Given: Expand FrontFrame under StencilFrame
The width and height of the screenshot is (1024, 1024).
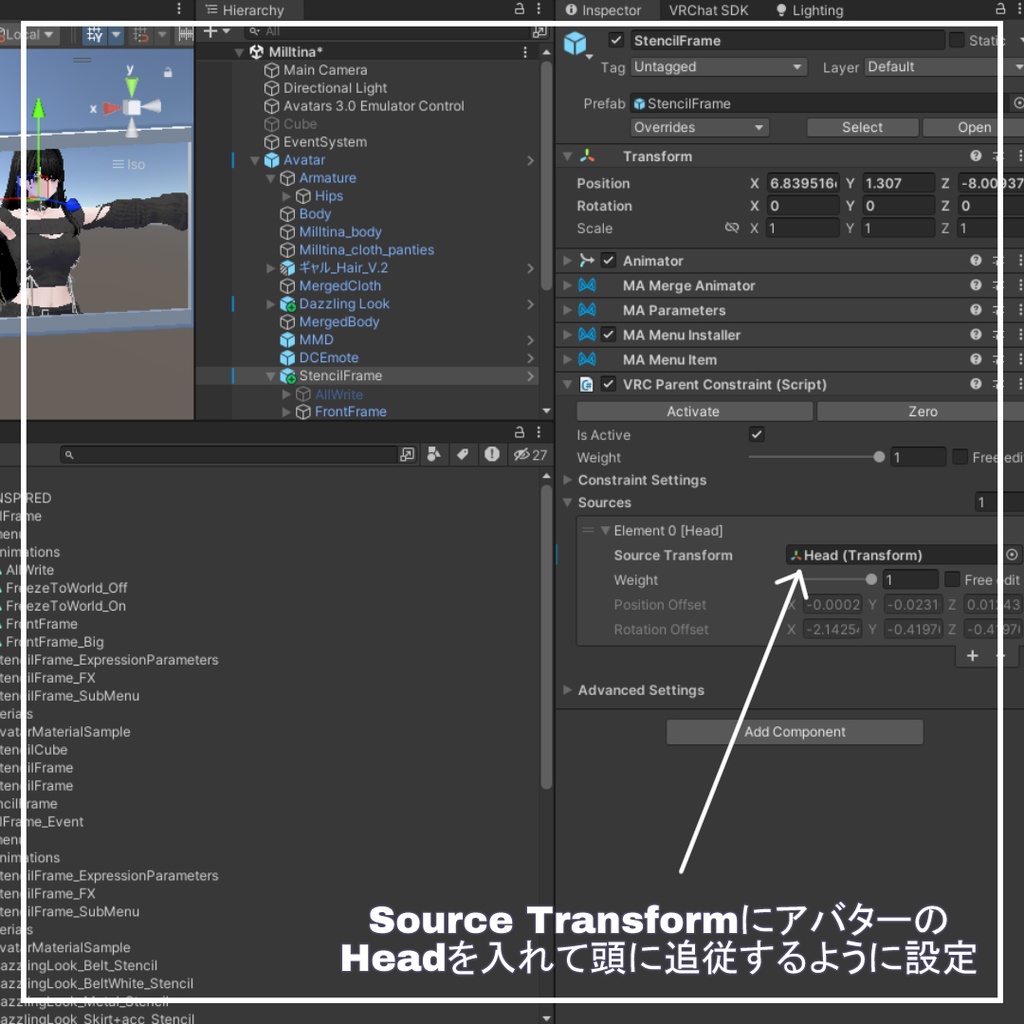Looking at the screenshot, I should tap(286, 412).
